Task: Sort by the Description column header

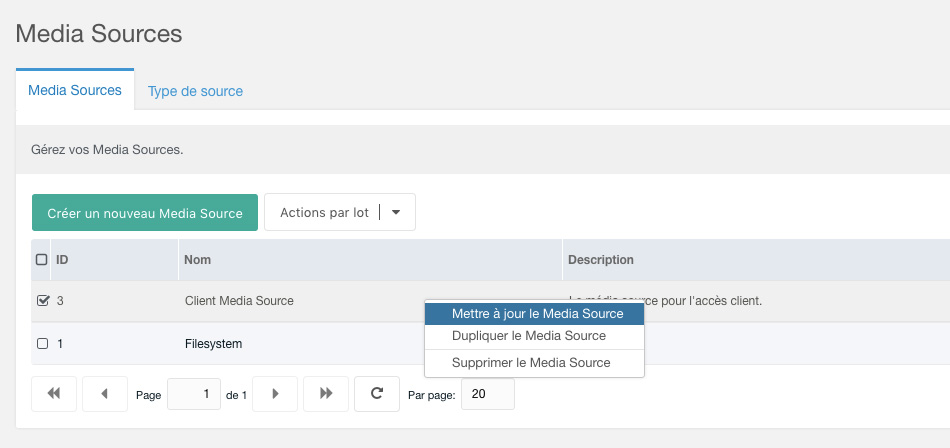Action: click(x=756, y=259)
